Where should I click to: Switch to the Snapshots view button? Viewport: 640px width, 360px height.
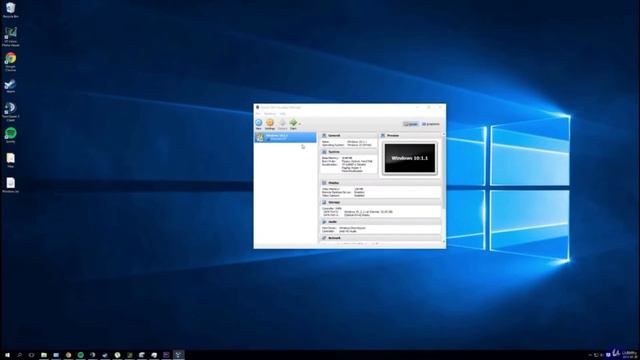point(431,124)
